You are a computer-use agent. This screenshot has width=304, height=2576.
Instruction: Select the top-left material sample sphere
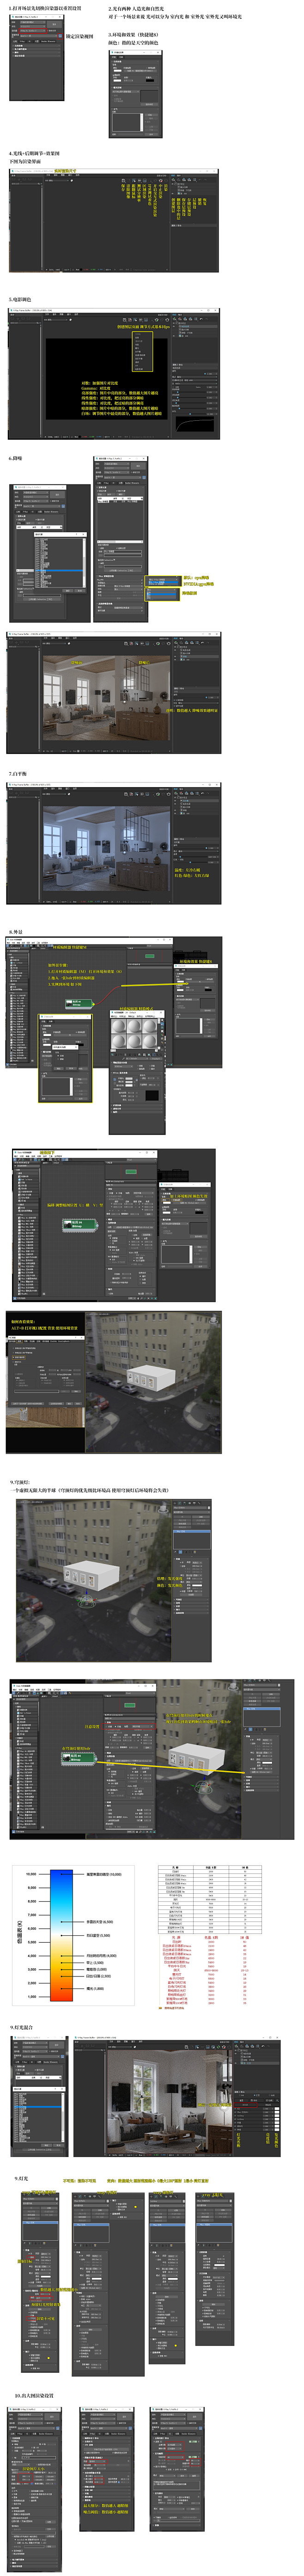[x=119, y=1027]
